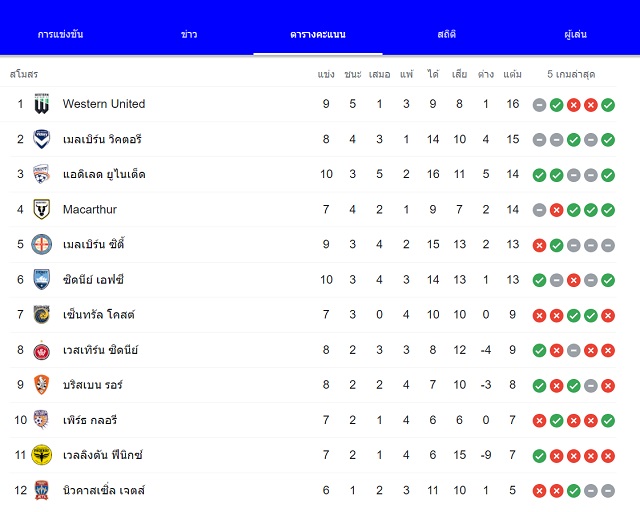Screen dimensions: 640x512
Task: Switch to the การแข่งขัน tab
Action: pyautogui.click(x=60, y=34)
